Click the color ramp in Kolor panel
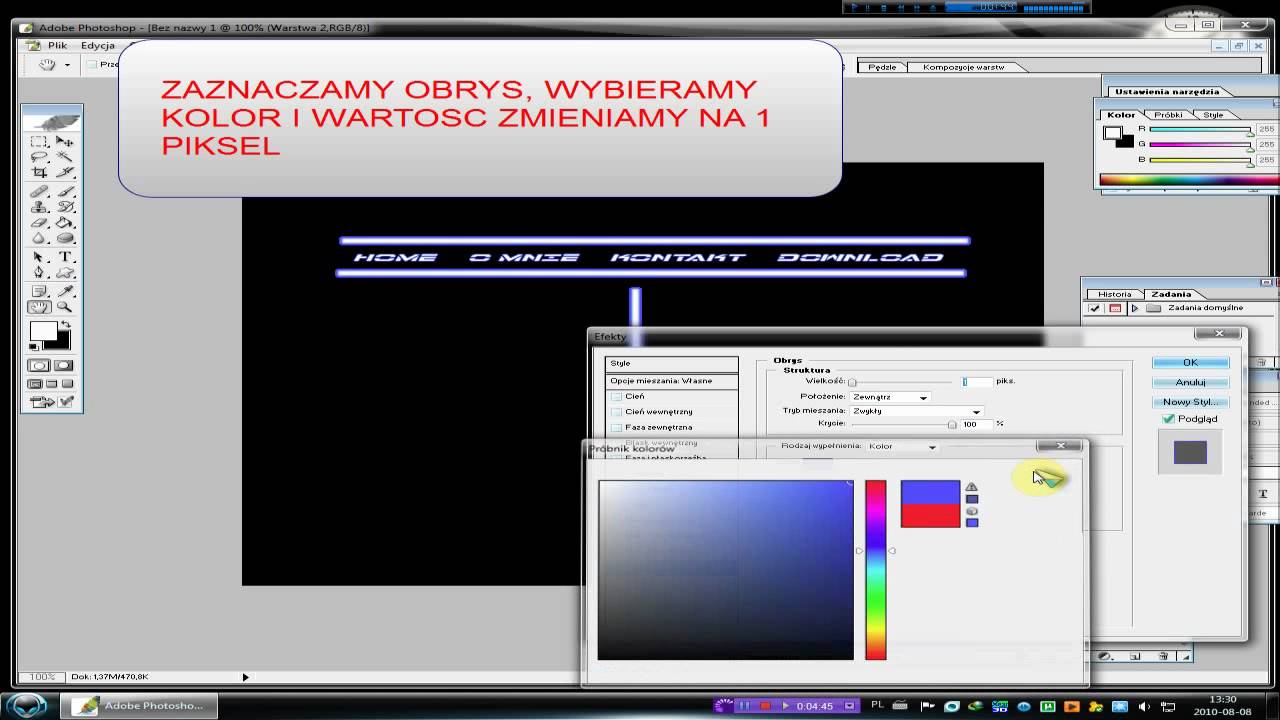Viewport: 1280px width, 720px height. (x=1189, y=181)
